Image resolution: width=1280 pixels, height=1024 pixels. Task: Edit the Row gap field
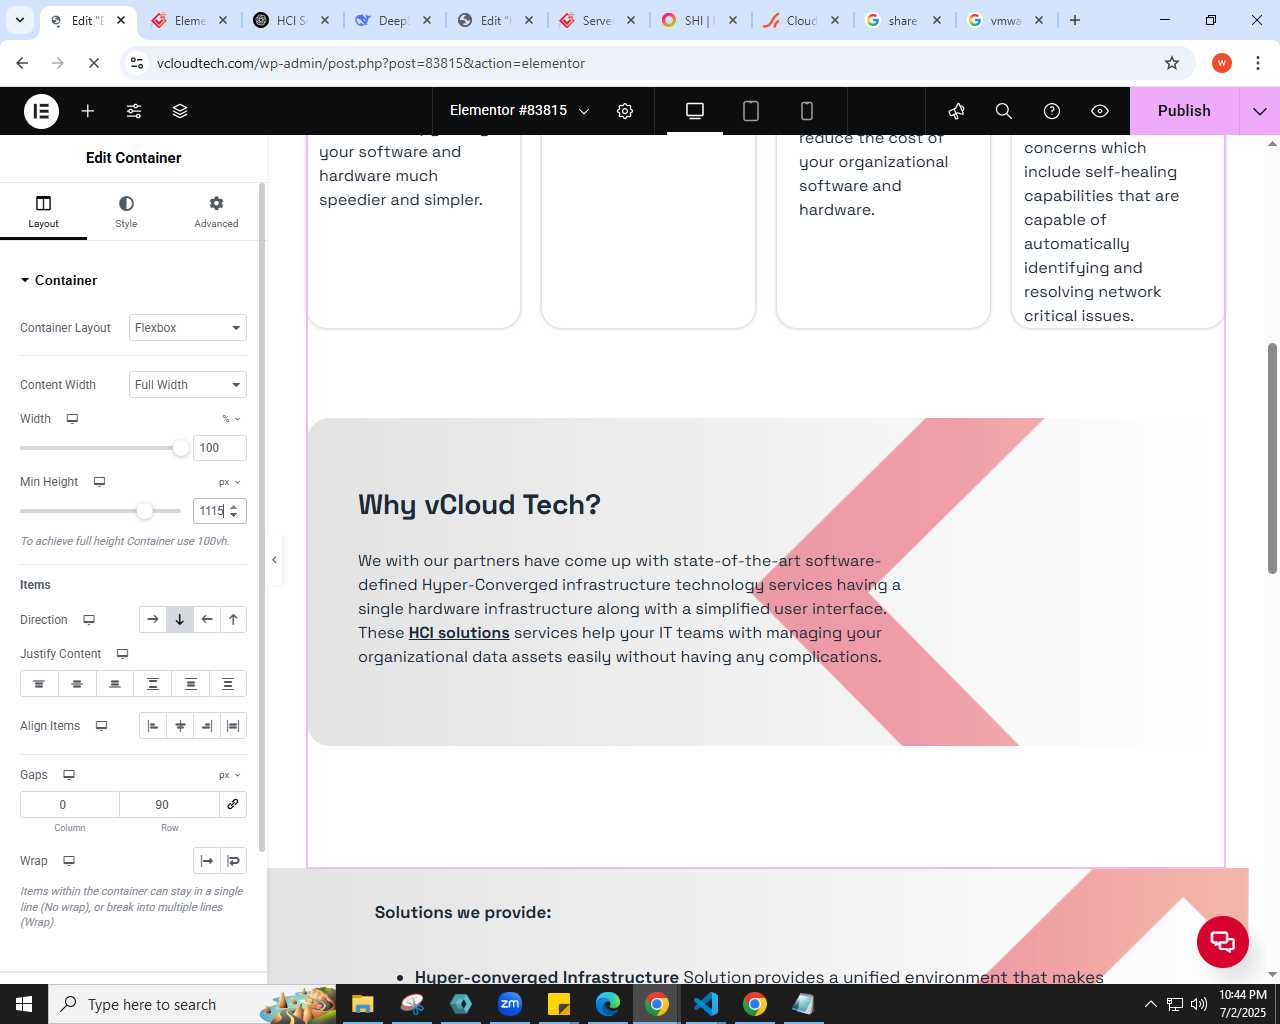click(169, 804)
